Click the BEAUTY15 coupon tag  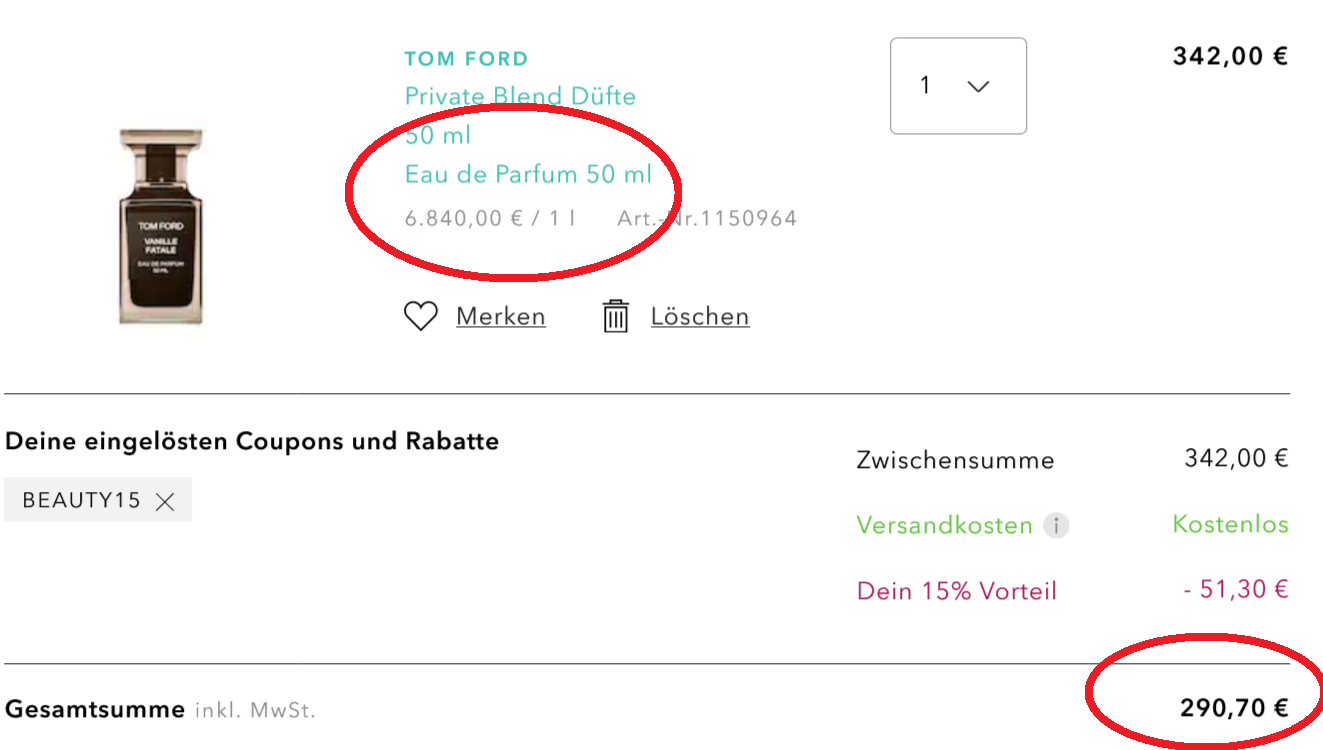81,501
